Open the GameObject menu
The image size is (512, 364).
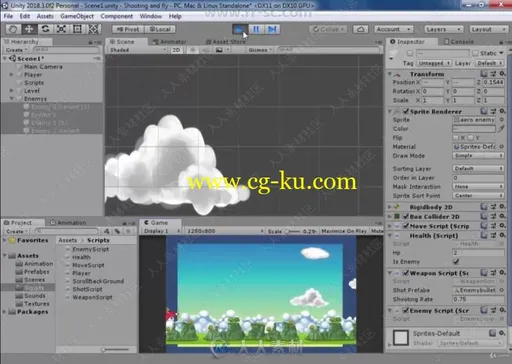coord(77,16)
